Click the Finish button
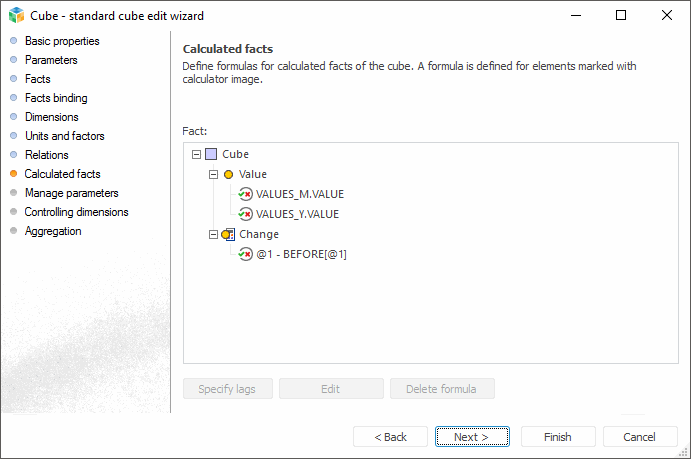Image resolution: width=691 pixels, height=459 pixels. (557, 437)
